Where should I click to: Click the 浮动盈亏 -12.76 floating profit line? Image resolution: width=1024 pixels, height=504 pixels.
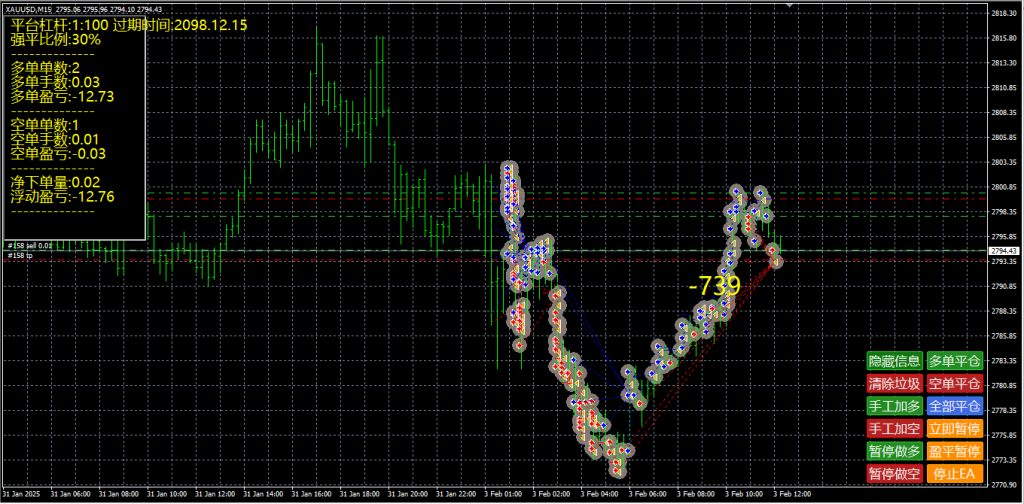point(62,197)
